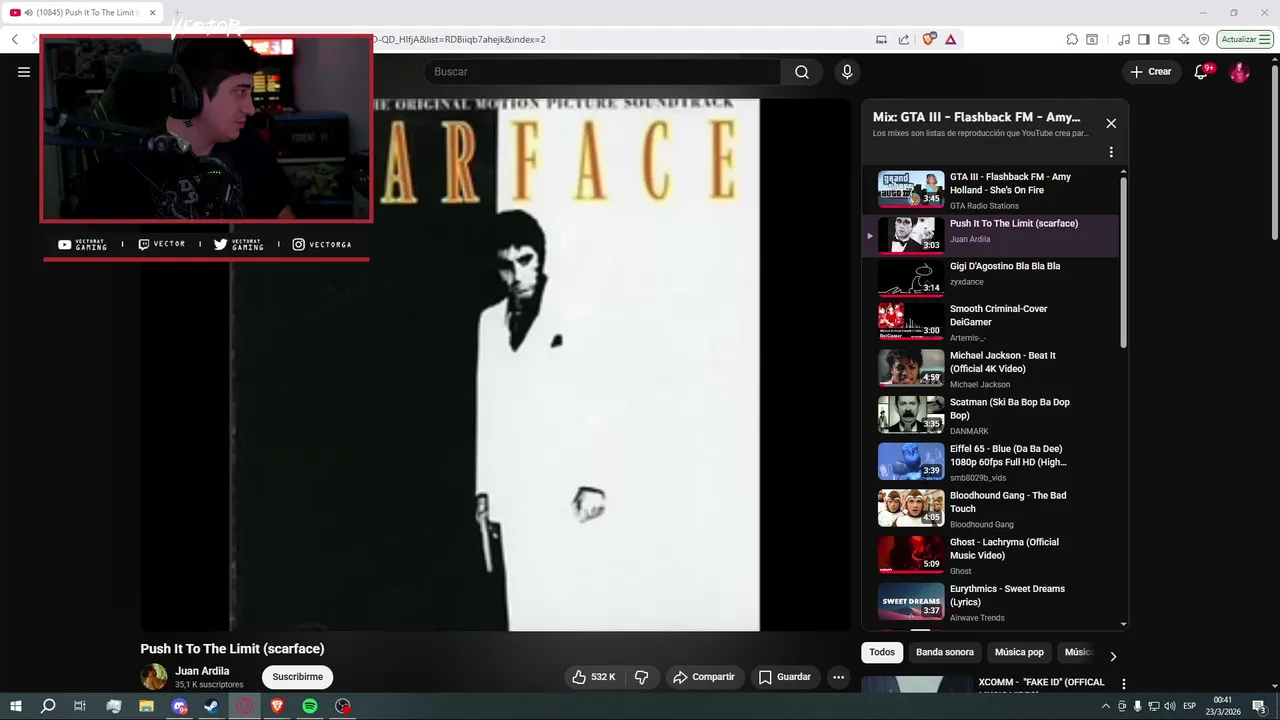Open the Brave Wallet icon
This screenshot has width=1280, height=720.
(x=1164, y=39)
